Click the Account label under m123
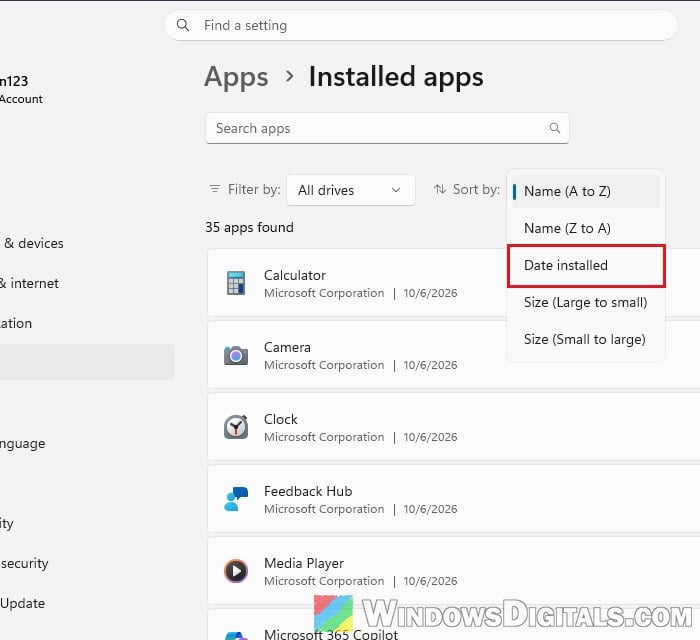 point(21,99)
